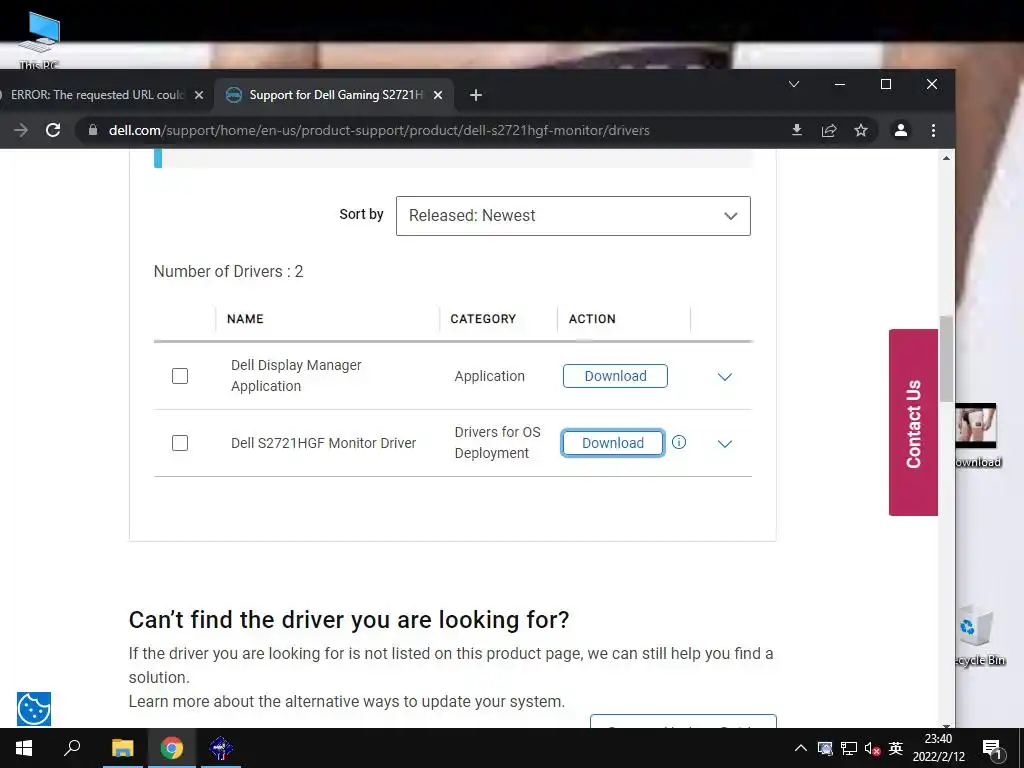
Task: Open the Recycle Bin desktop icon
Action: (x=978, y=636)
